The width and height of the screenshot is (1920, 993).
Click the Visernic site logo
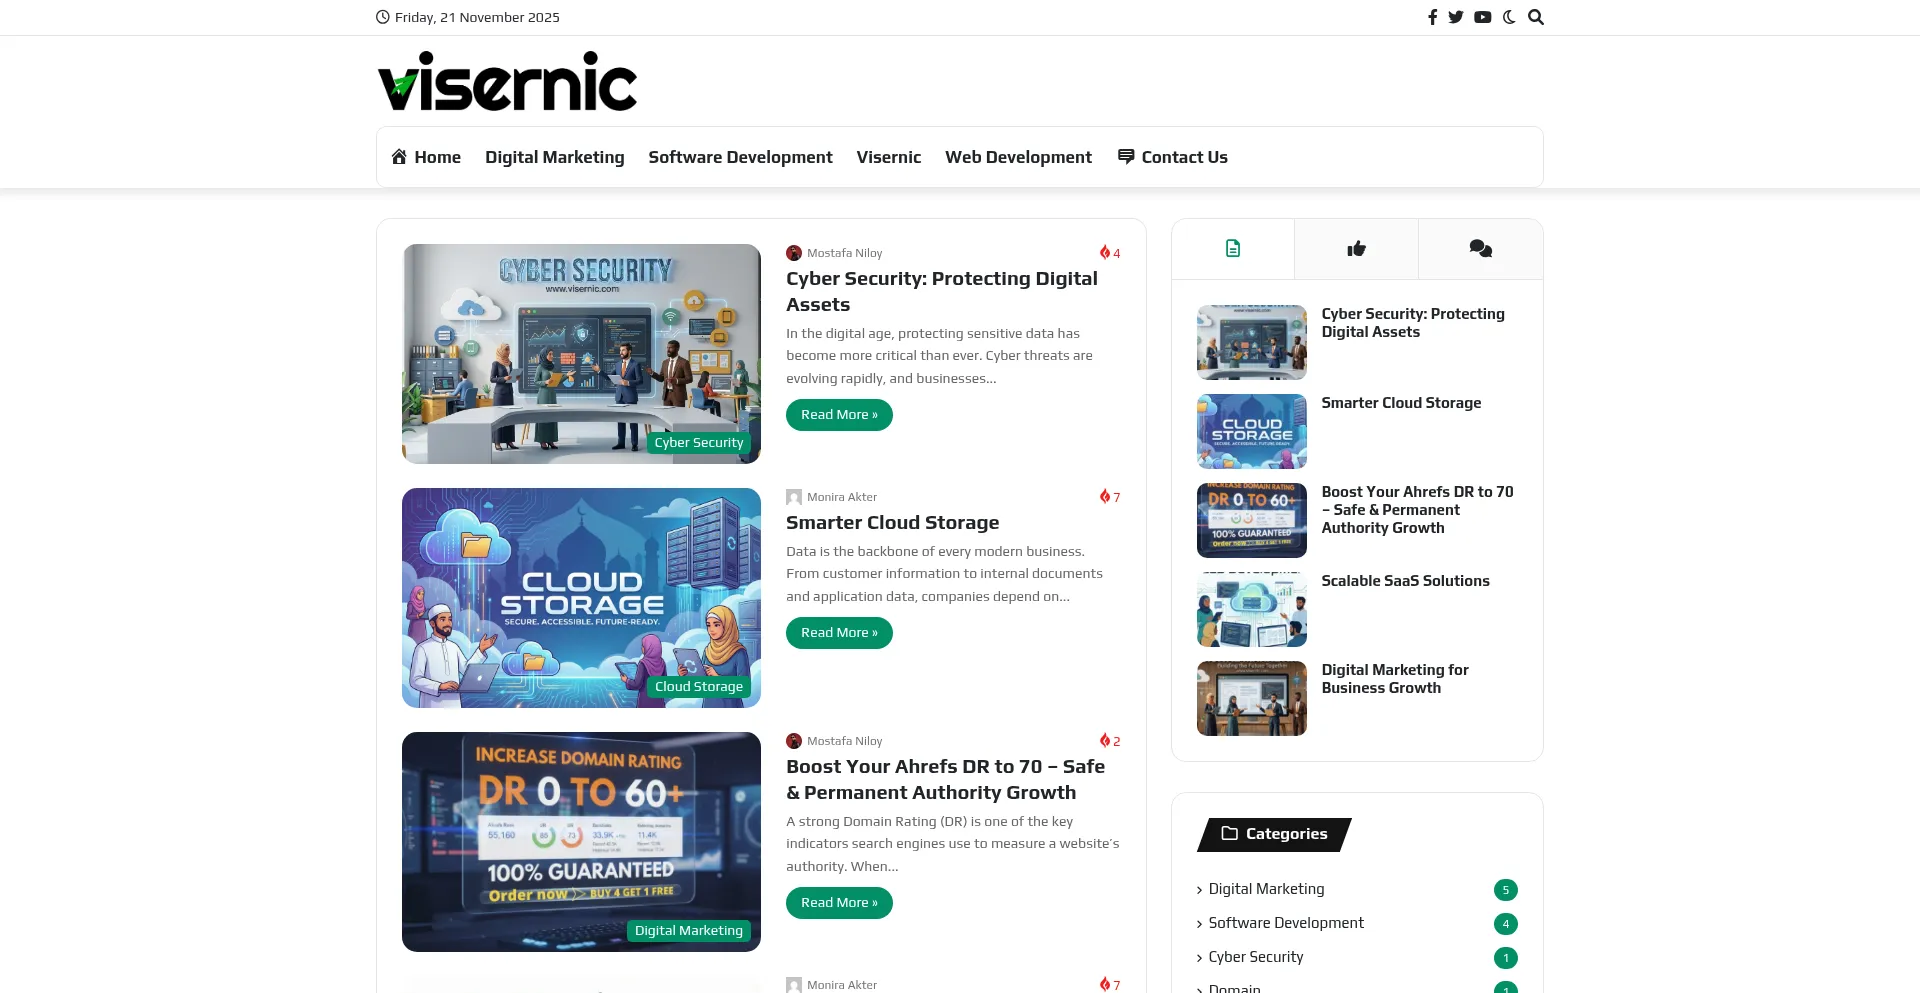507,82
